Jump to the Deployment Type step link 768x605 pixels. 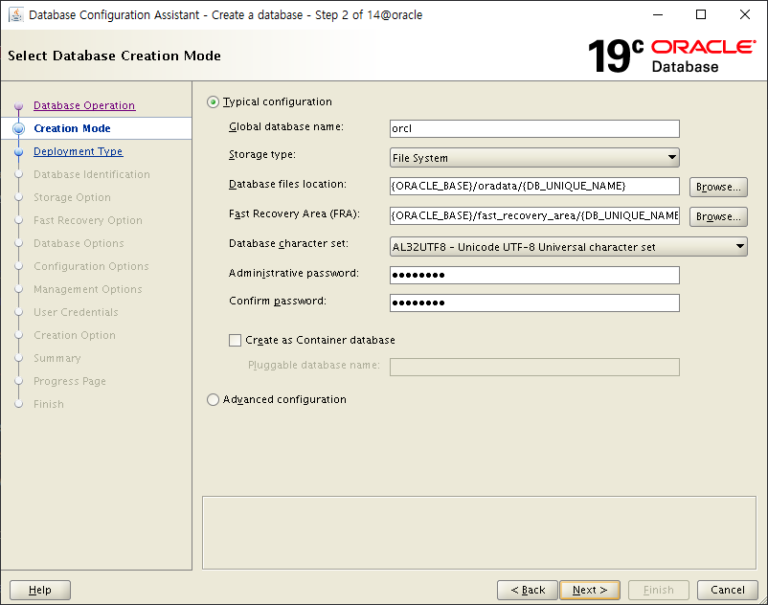click(78, 152)
